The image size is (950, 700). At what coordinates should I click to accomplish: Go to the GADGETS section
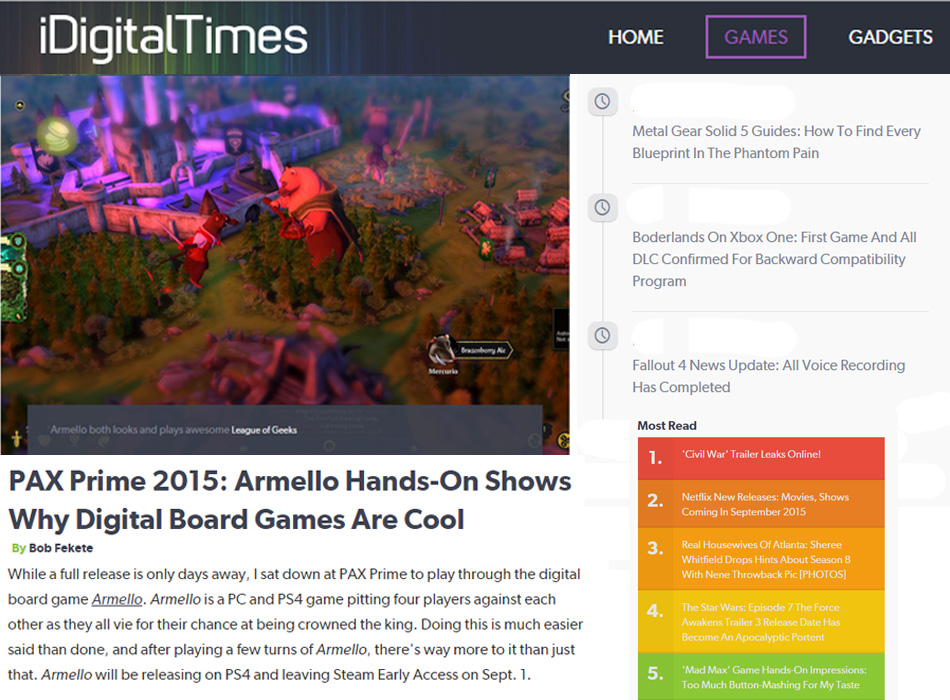pos(890,37)
